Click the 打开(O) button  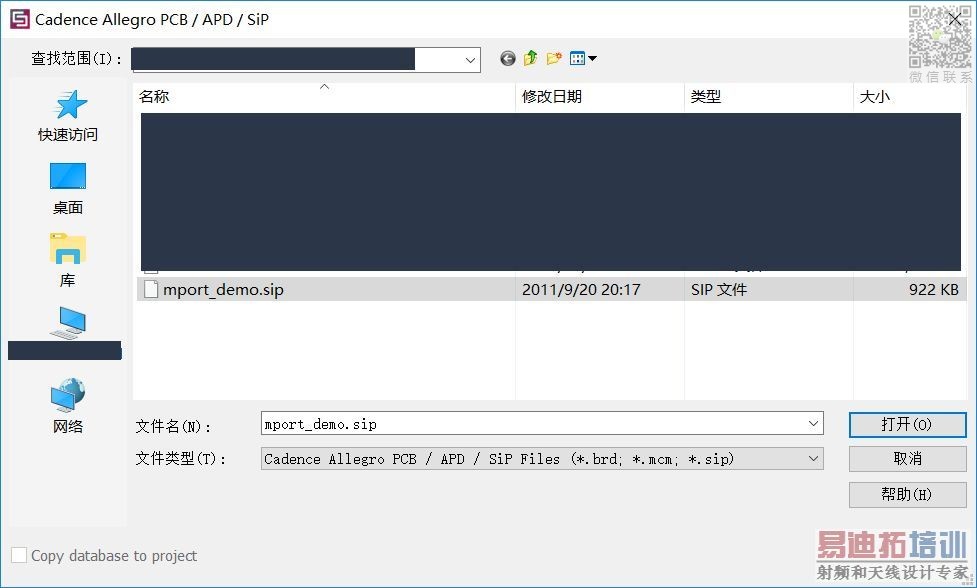[x=907, y=425]
